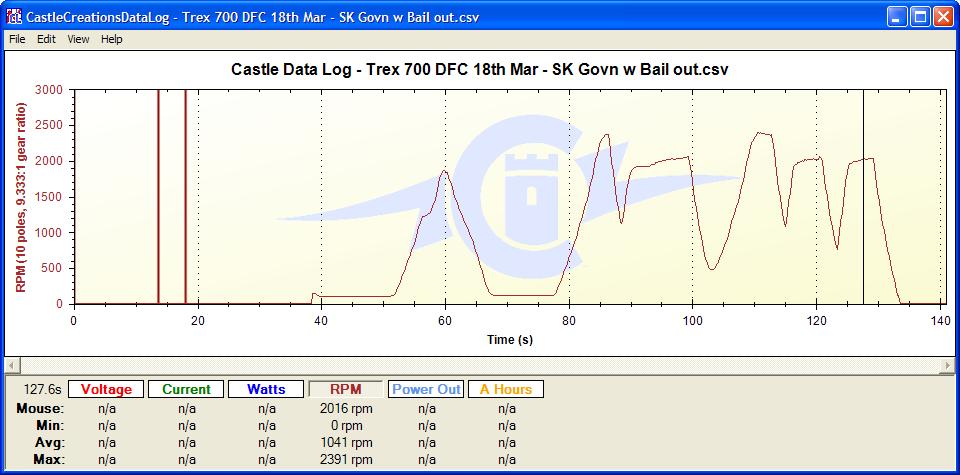Toggle the Voltage data series

coord(106,389)
